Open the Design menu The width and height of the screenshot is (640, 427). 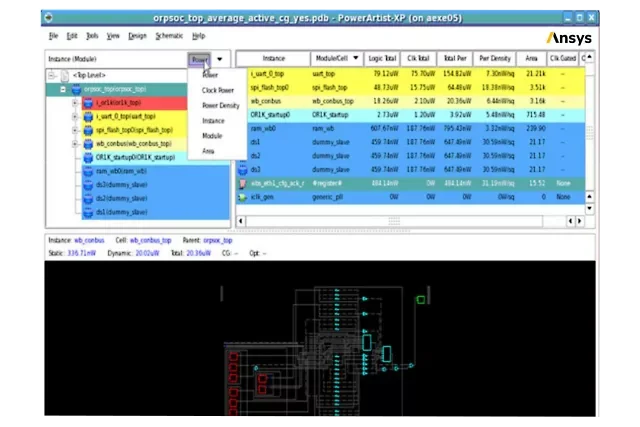pyautogui.click(x=137, y=36)
